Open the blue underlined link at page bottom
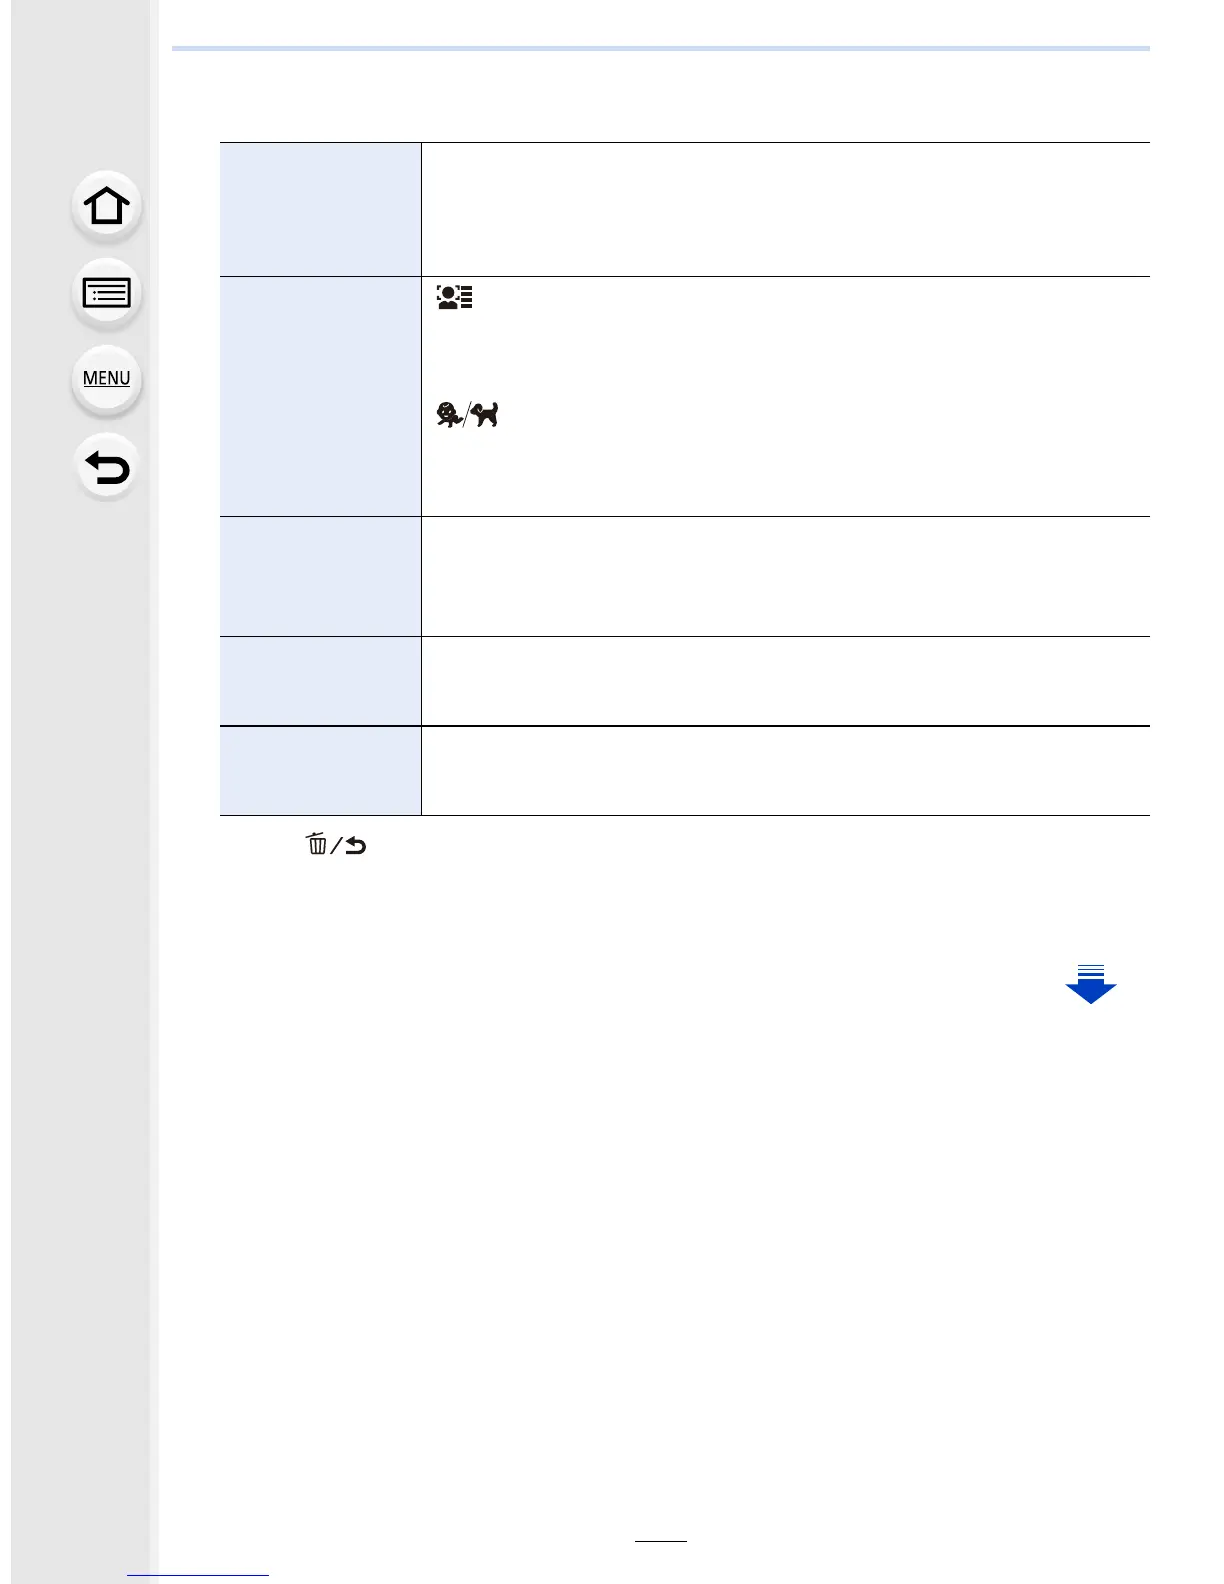 click(198, 1575)
